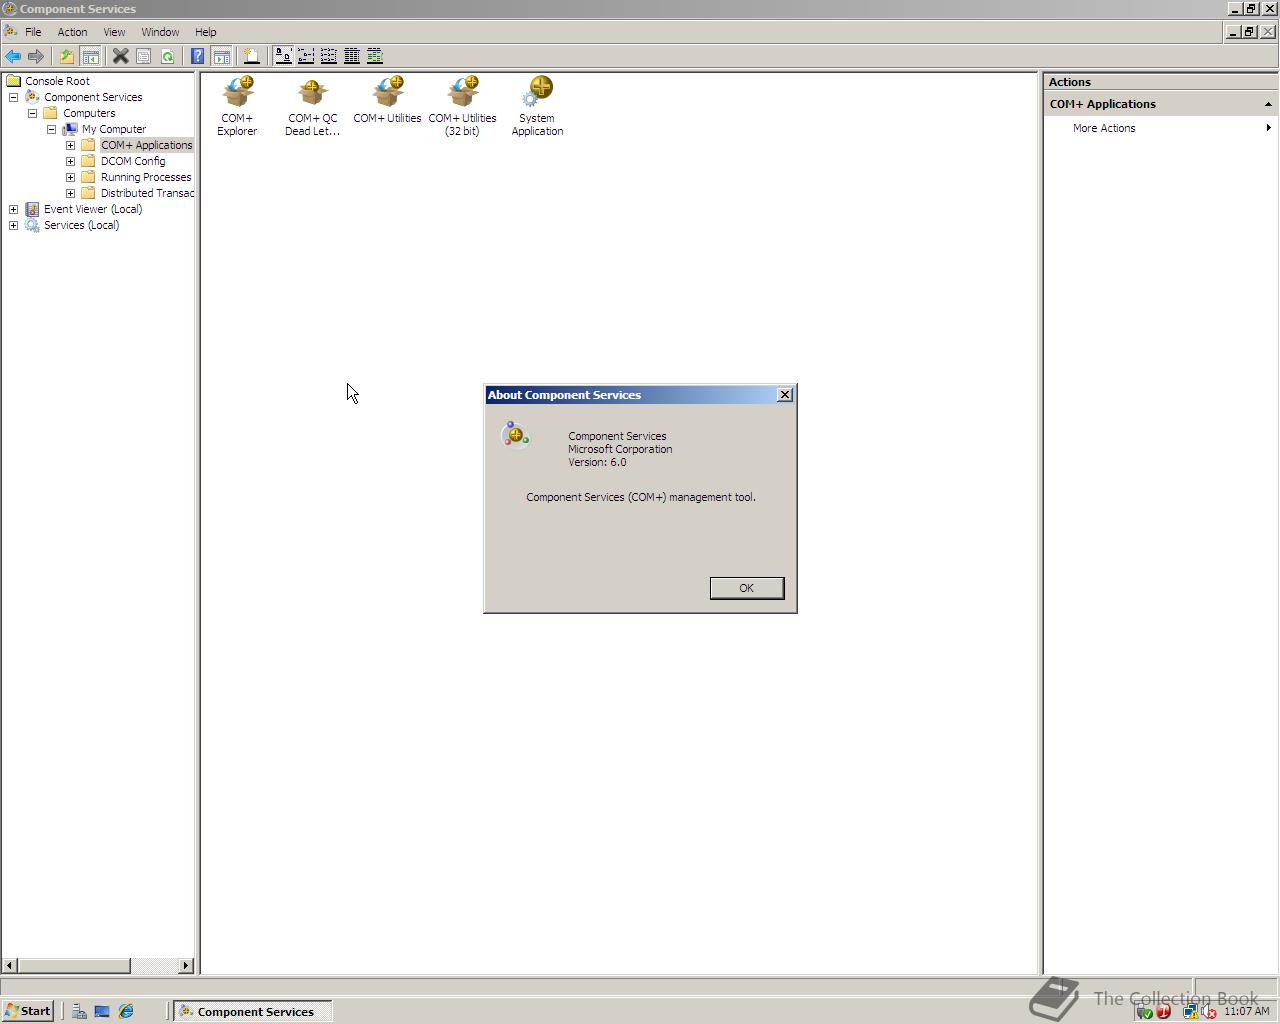
Task: Switch to Status view
Action: tap(375, 56)
